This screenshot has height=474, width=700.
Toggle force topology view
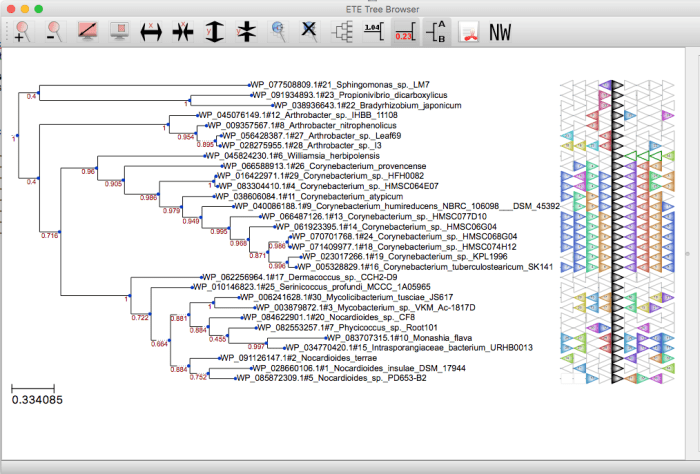pyautogui.click(x=340, y=33)
